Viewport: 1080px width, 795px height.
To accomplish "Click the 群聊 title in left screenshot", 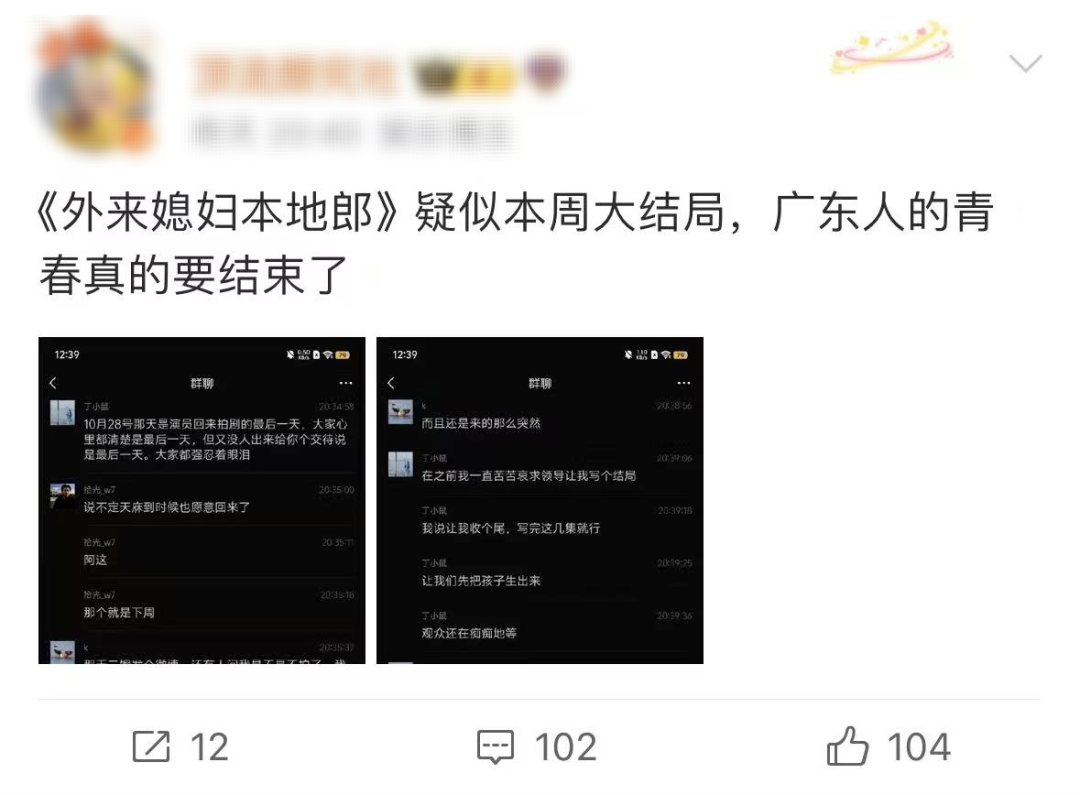I will (202, 383).
